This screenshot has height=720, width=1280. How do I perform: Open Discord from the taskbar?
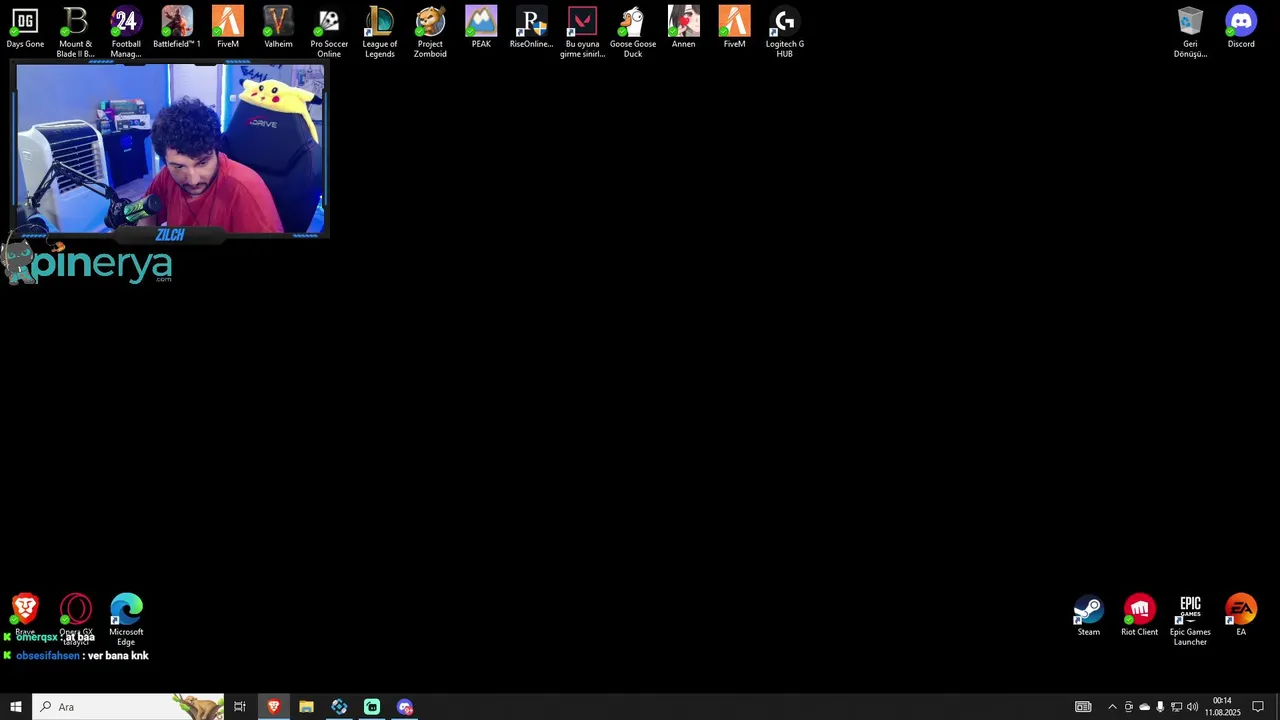pos(405,707)
